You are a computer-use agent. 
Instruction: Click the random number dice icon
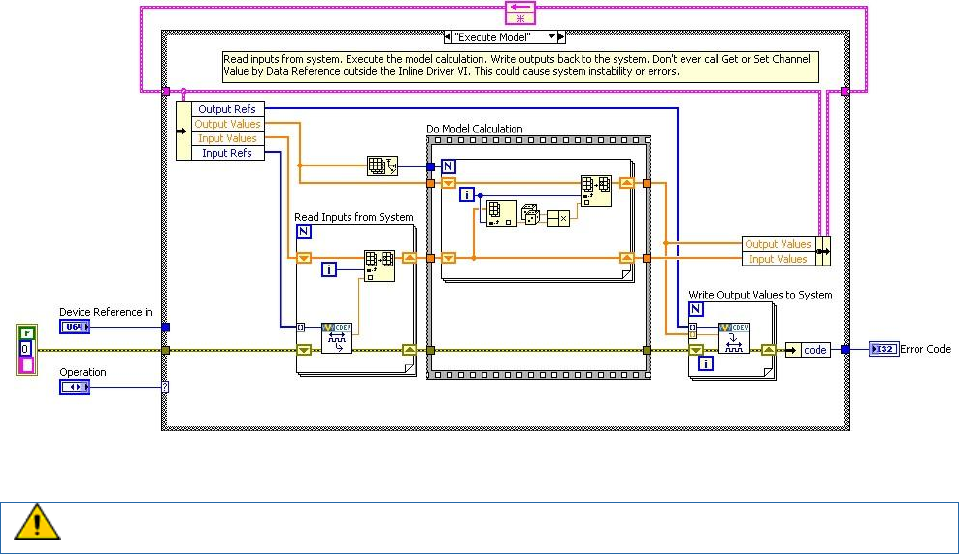[x=530, y=215]
